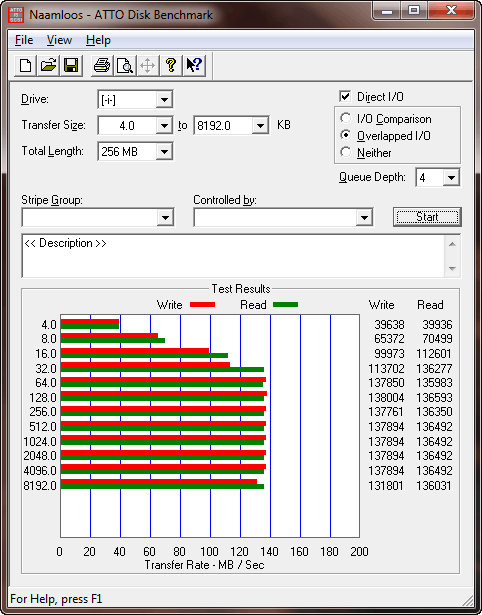Expand the Drive dropdown list
Viewport: 482px width, 615px height.
pos(164,100)
